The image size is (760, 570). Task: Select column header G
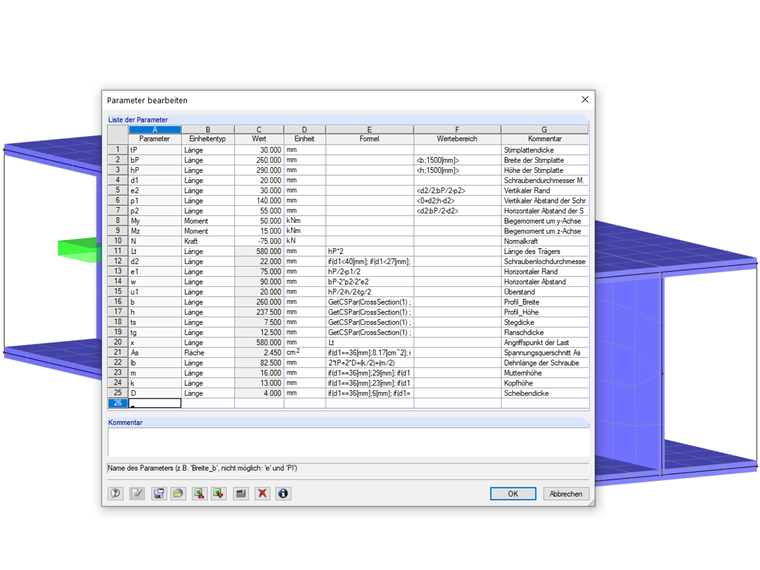[545, 129]
